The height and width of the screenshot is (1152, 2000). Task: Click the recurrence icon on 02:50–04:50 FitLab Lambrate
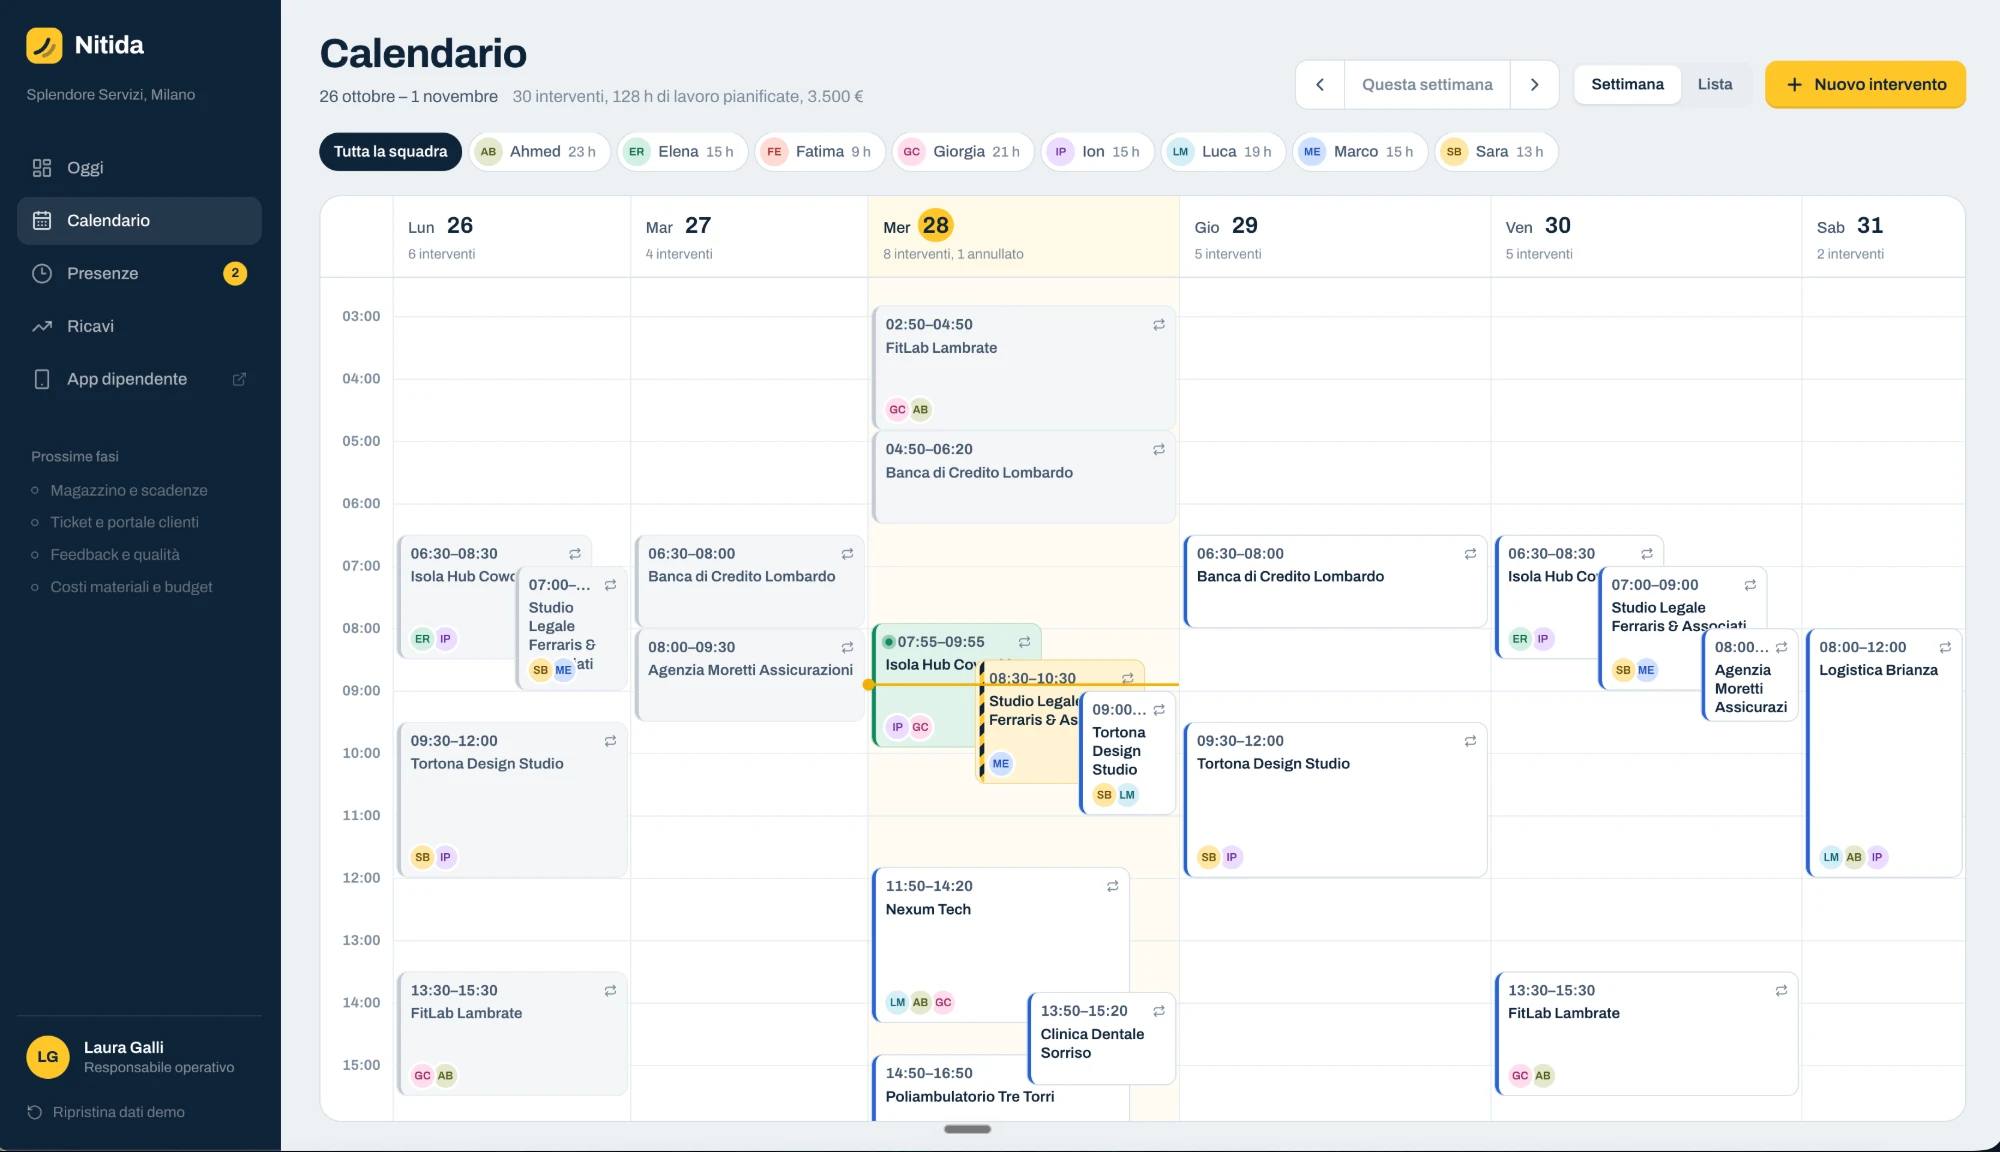tap(1159, 325)
